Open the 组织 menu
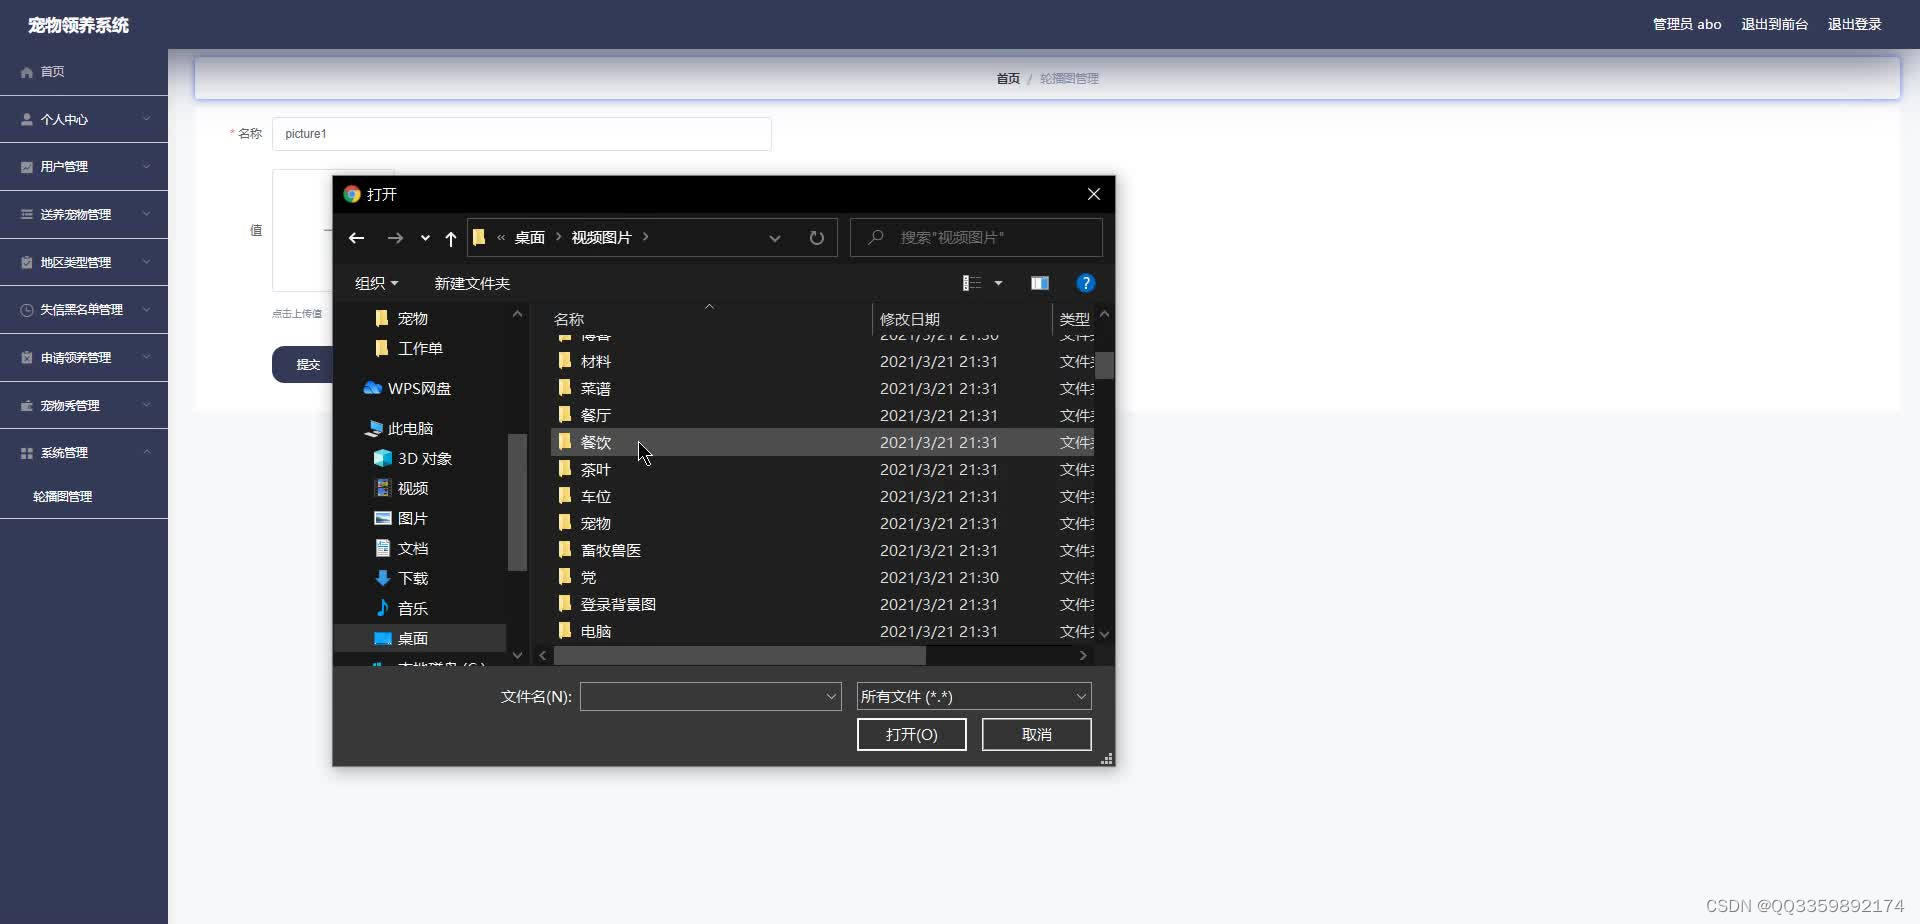The width and height of the screenshot is (1920, 924). coord(376,283)
